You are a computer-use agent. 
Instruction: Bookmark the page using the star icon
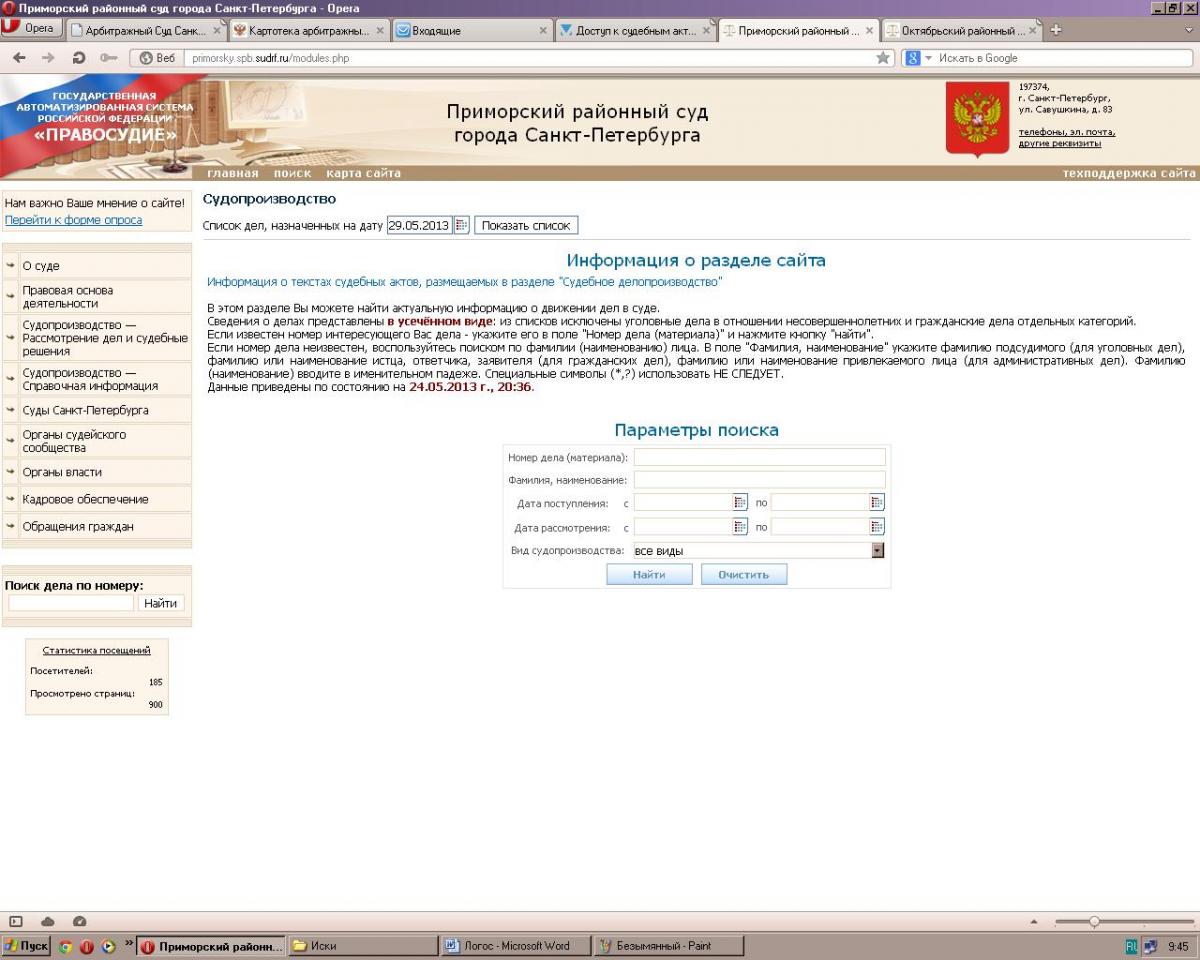click(883, 58)
